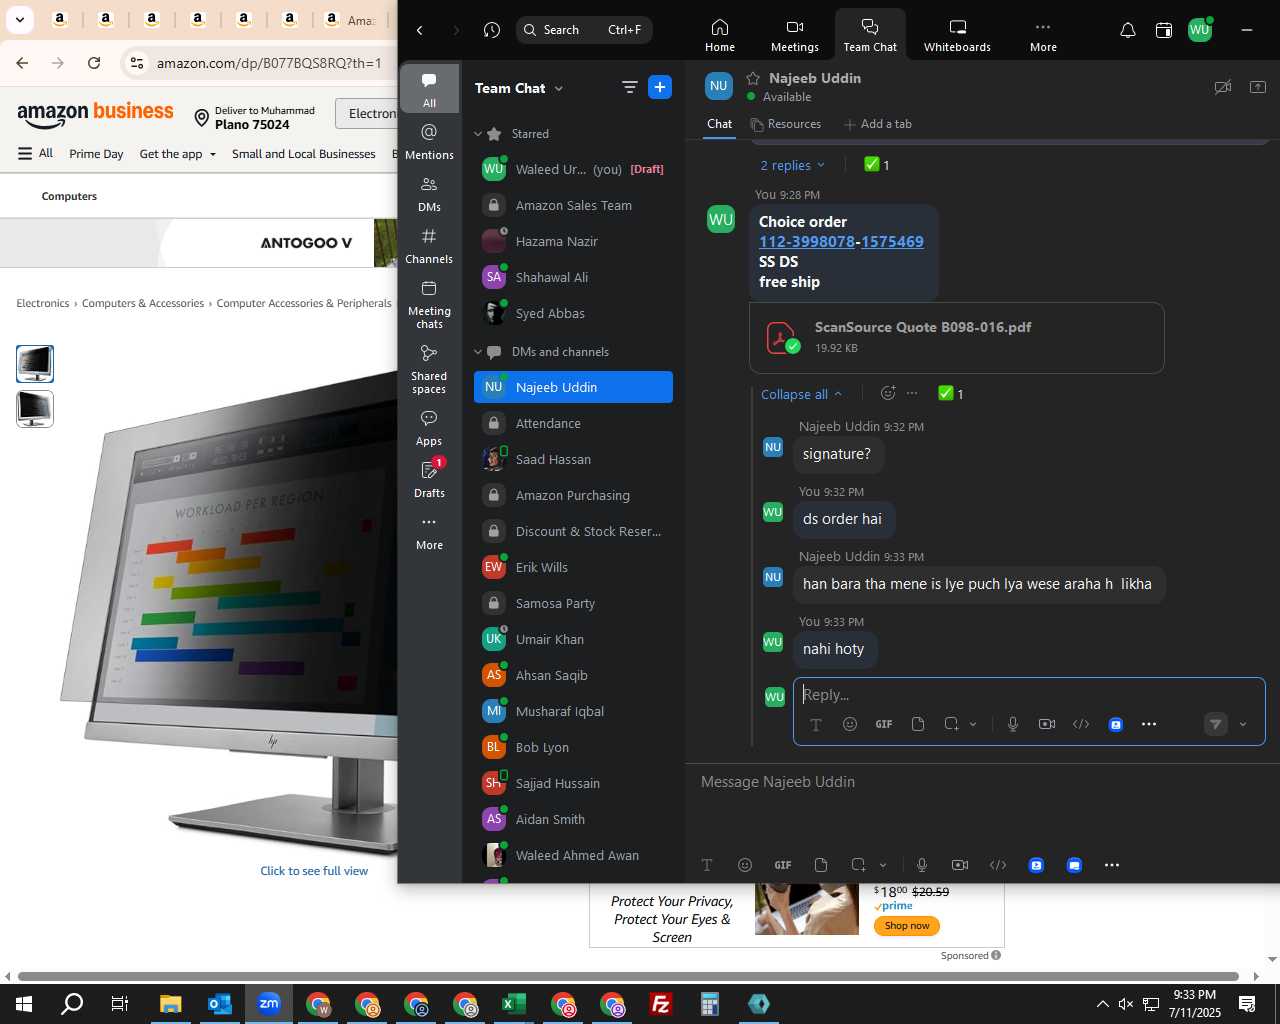Switch to the Resources tab
Screen dimensions: 1280x1024
pos(786,124)
